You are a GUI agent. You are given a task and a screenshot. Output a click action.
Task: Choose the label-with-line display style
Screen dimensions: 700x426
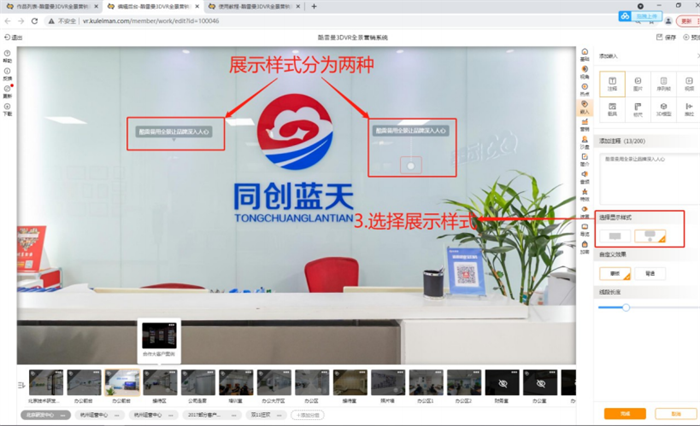click(x=650, y=236)
